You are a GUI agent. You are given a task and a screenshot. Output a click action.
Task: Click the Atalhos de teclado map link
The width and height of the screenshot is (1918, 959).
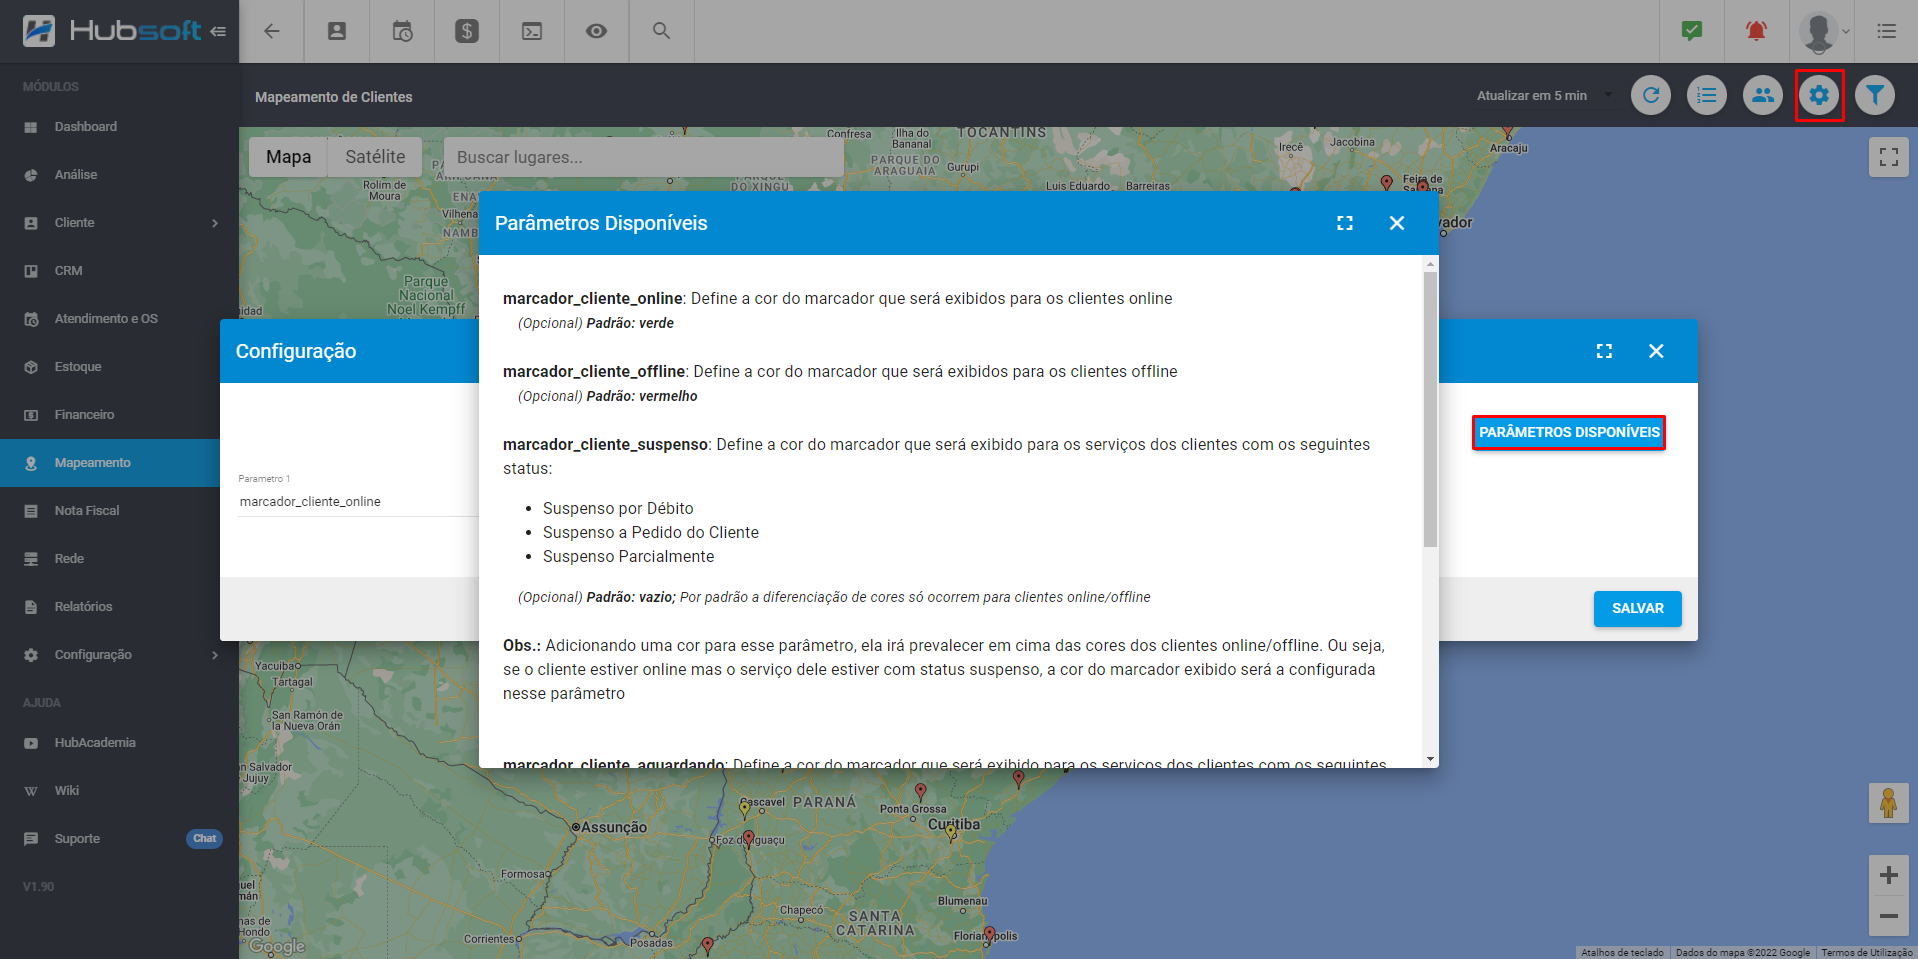pyautogui.click(x=1622, y=953)
